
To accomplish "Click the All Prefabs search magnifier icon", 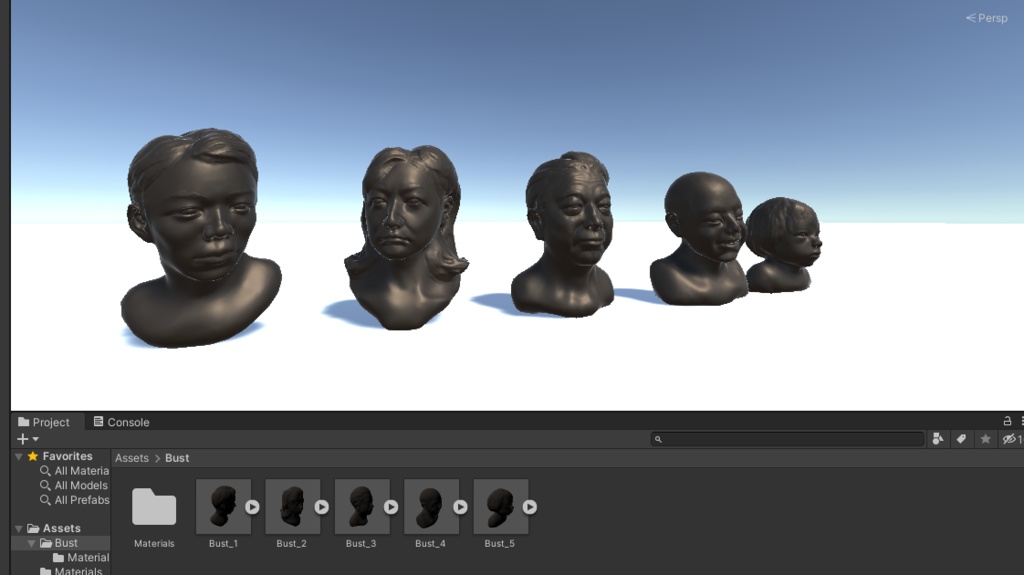I will [45, 500].
